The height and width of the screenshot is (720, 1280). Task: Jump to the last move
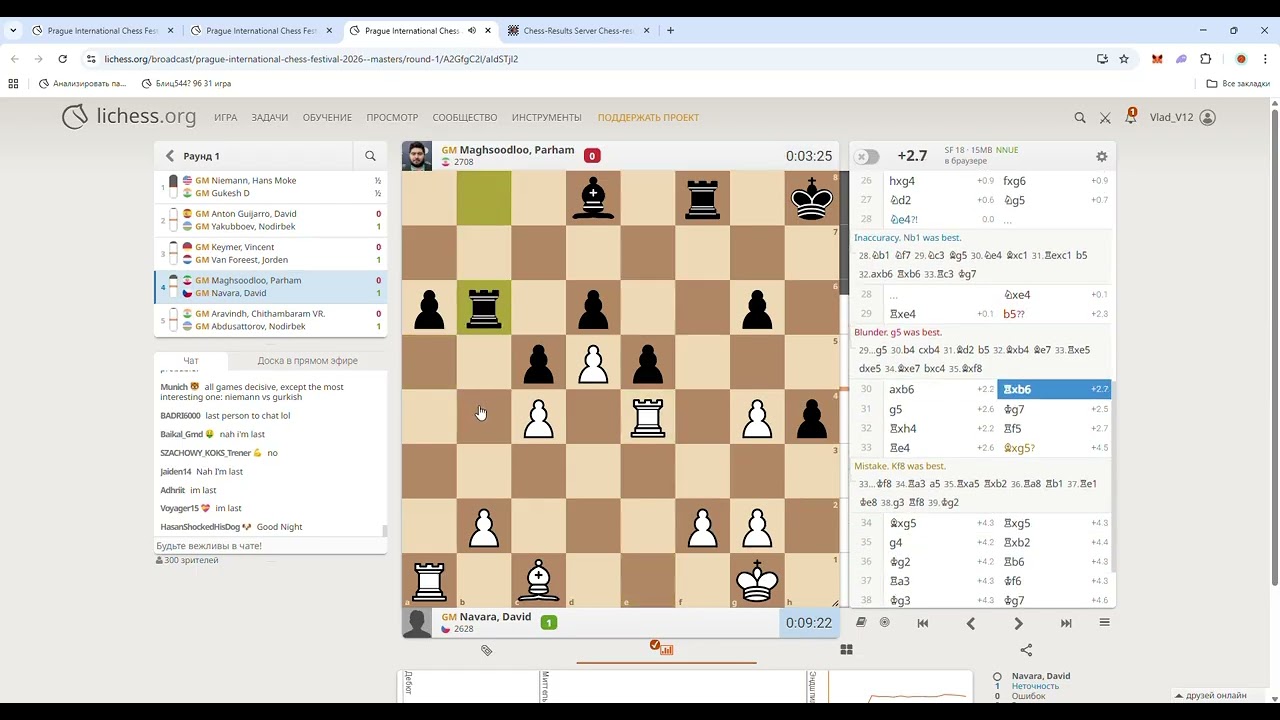click(1066, 623)
